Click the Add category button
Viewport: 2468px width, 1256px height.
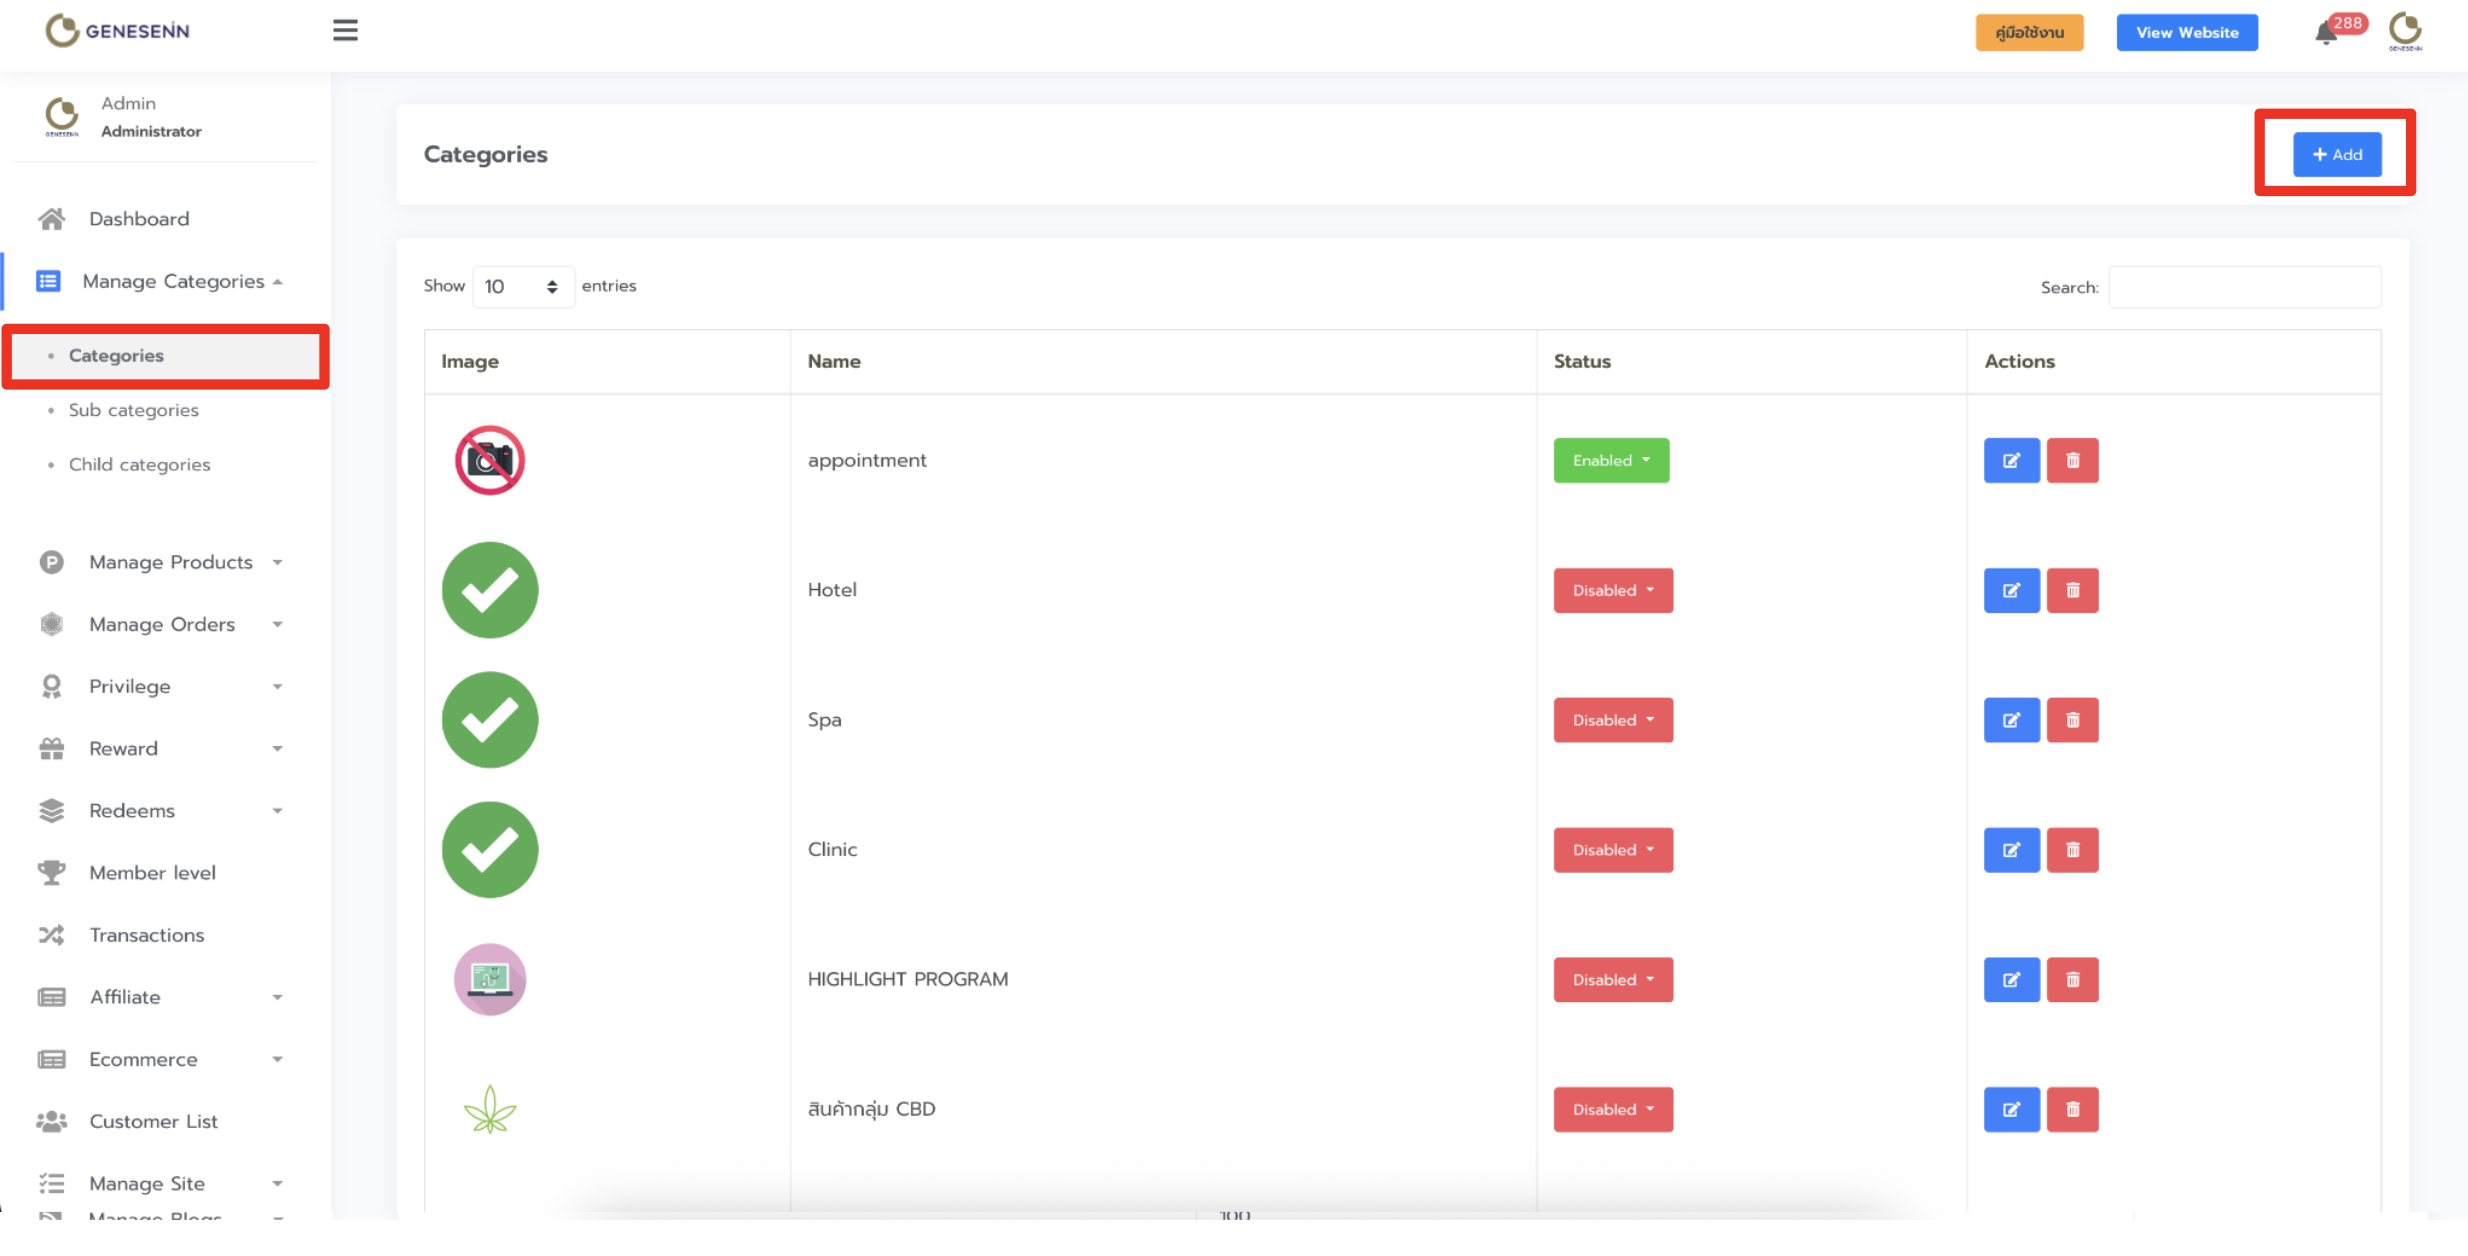coord(2336,154)
